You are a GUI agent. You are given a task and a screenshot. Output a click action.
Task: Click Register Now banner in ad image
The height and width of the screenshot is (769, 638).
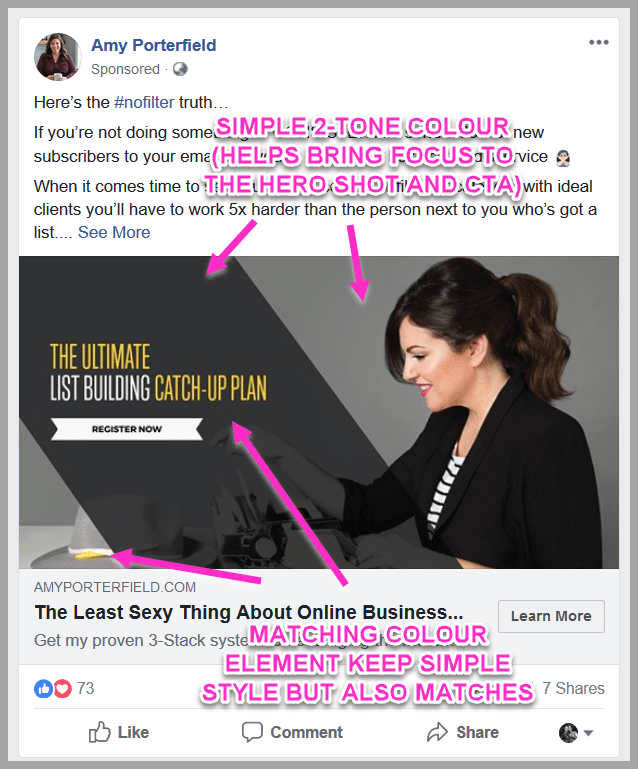(x=127, y=429)
